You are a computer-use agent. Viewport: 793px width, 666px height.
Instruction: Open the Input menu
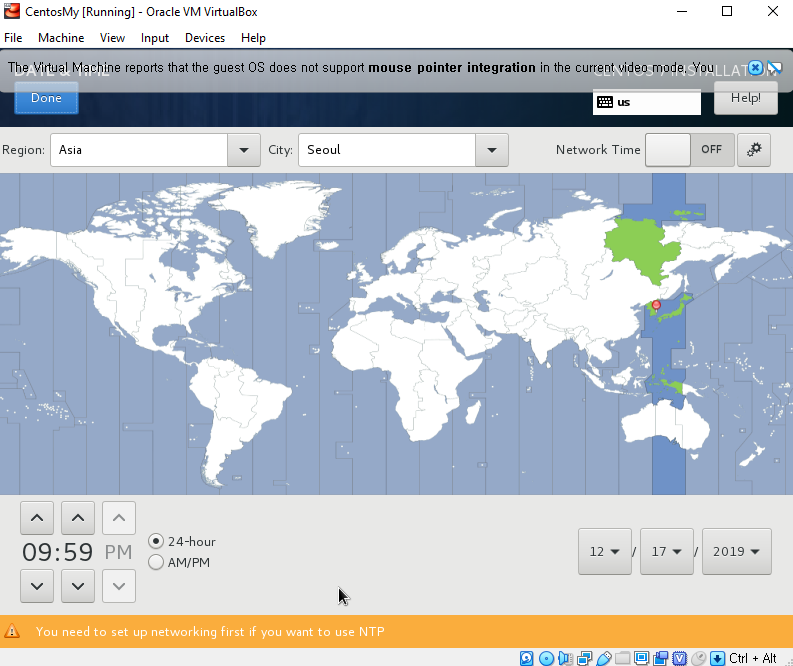155,38
